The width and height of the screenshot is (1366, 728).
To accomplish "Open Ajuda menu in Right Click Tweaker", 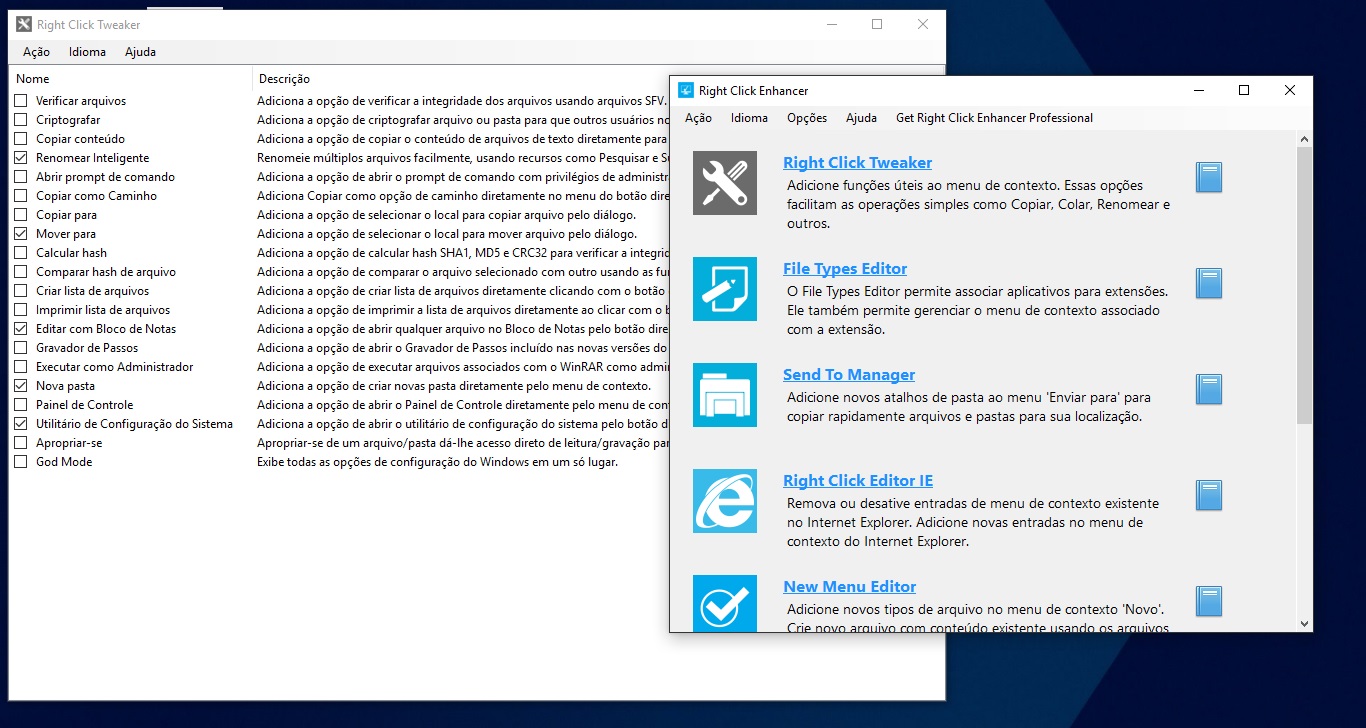I will click(x=140, y=52).
